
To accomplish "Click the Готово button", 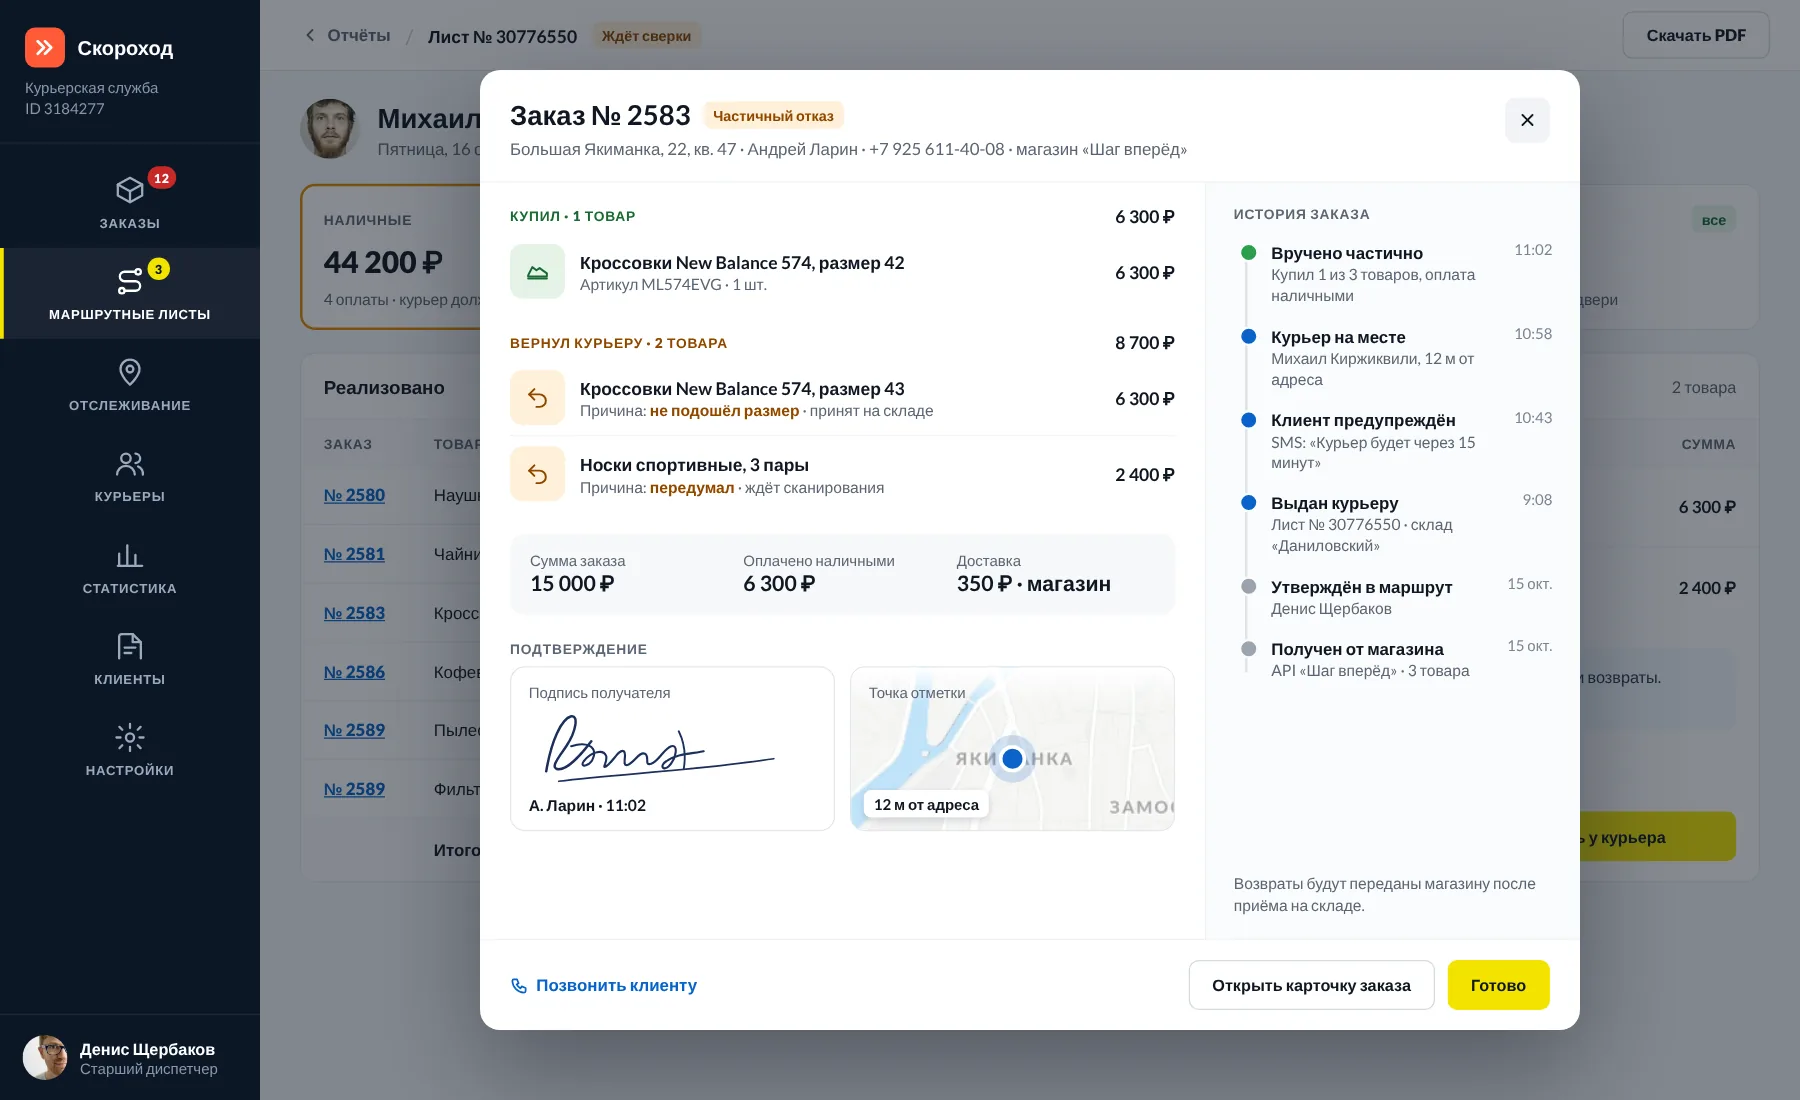I will pyautogui.click(x=1498, y=985).
